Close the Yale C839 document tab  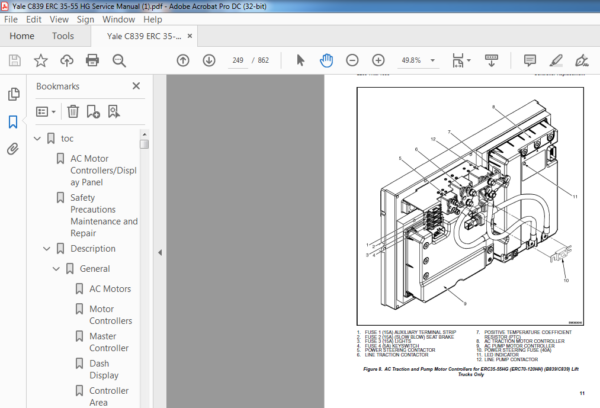190,36
